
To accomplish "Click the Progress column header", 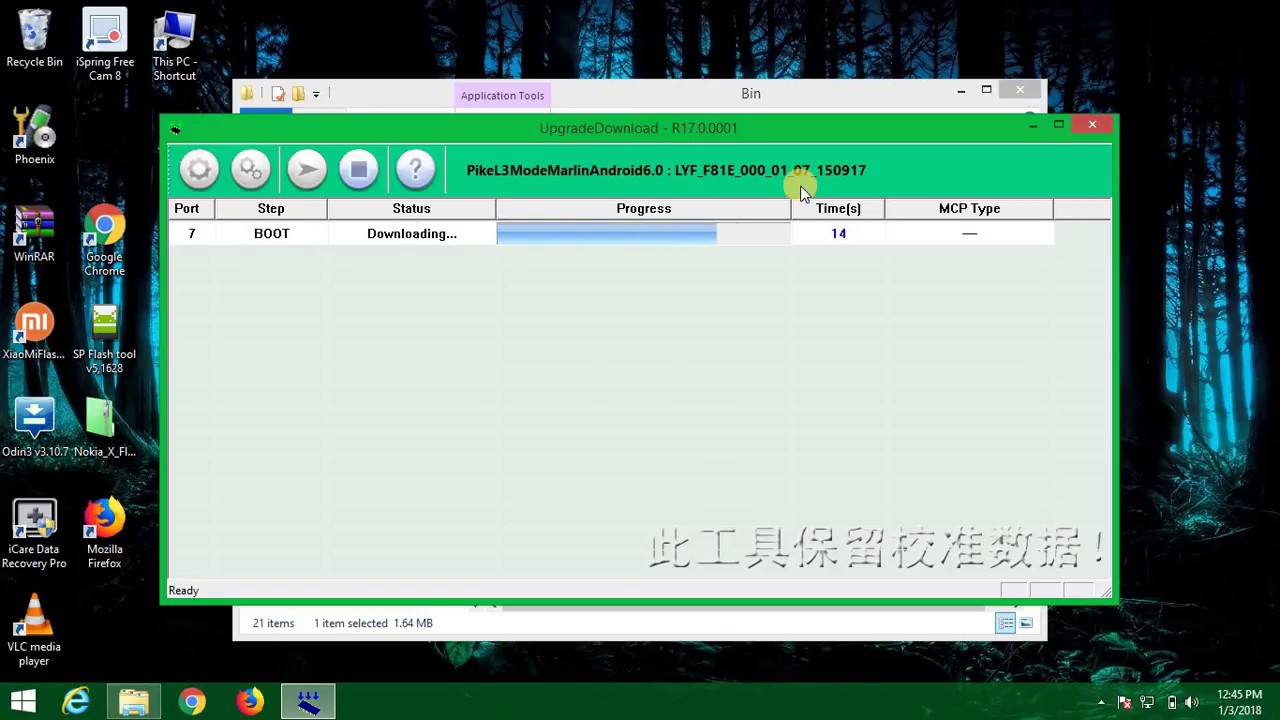I will click(643, 208).
